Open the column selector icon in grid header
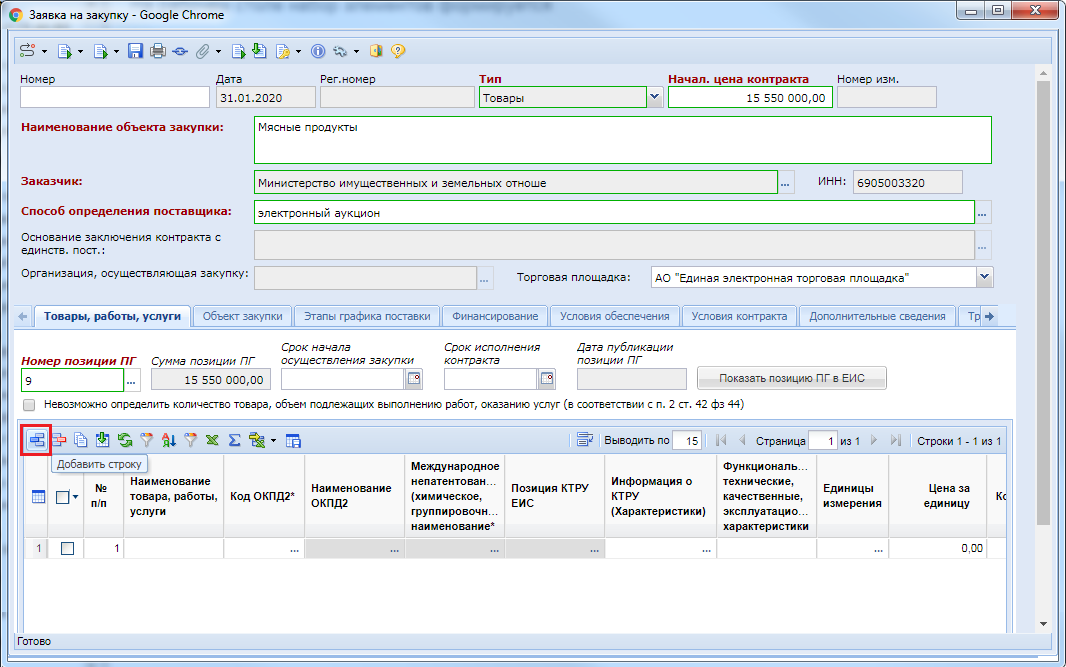Viewport: 1066px width, 667px height. pyautogui.click(x=39, y=497)
